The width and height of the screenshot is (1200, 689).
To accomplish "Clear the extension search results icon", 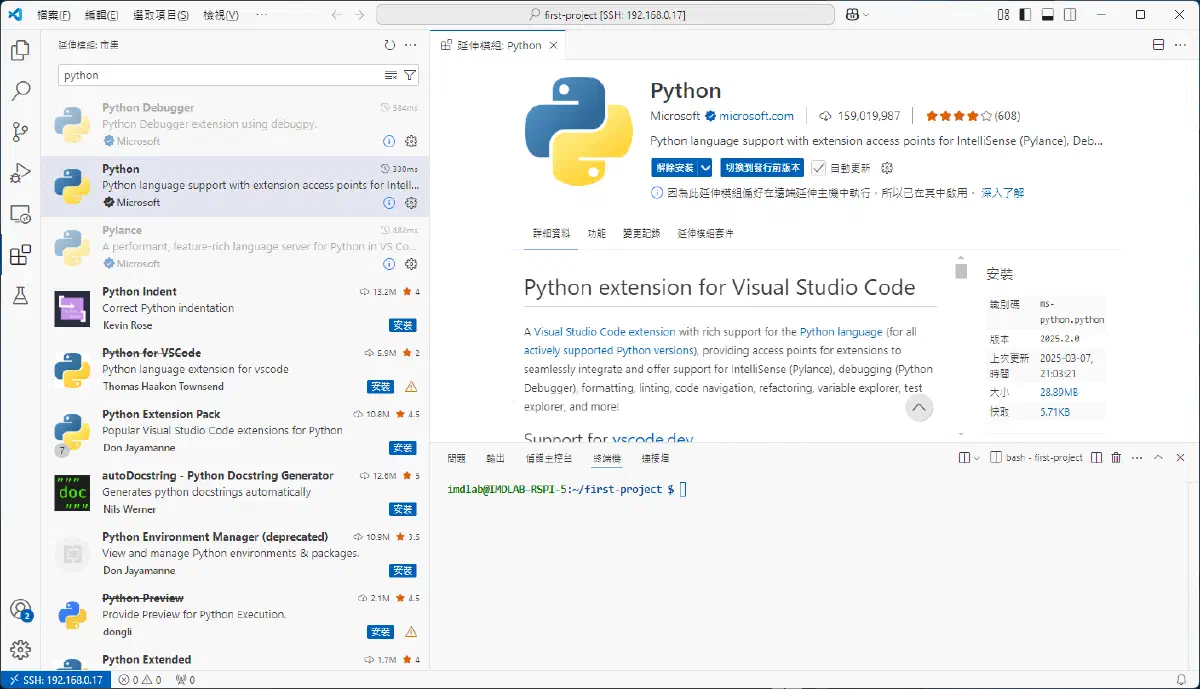I will coord(391,75).
